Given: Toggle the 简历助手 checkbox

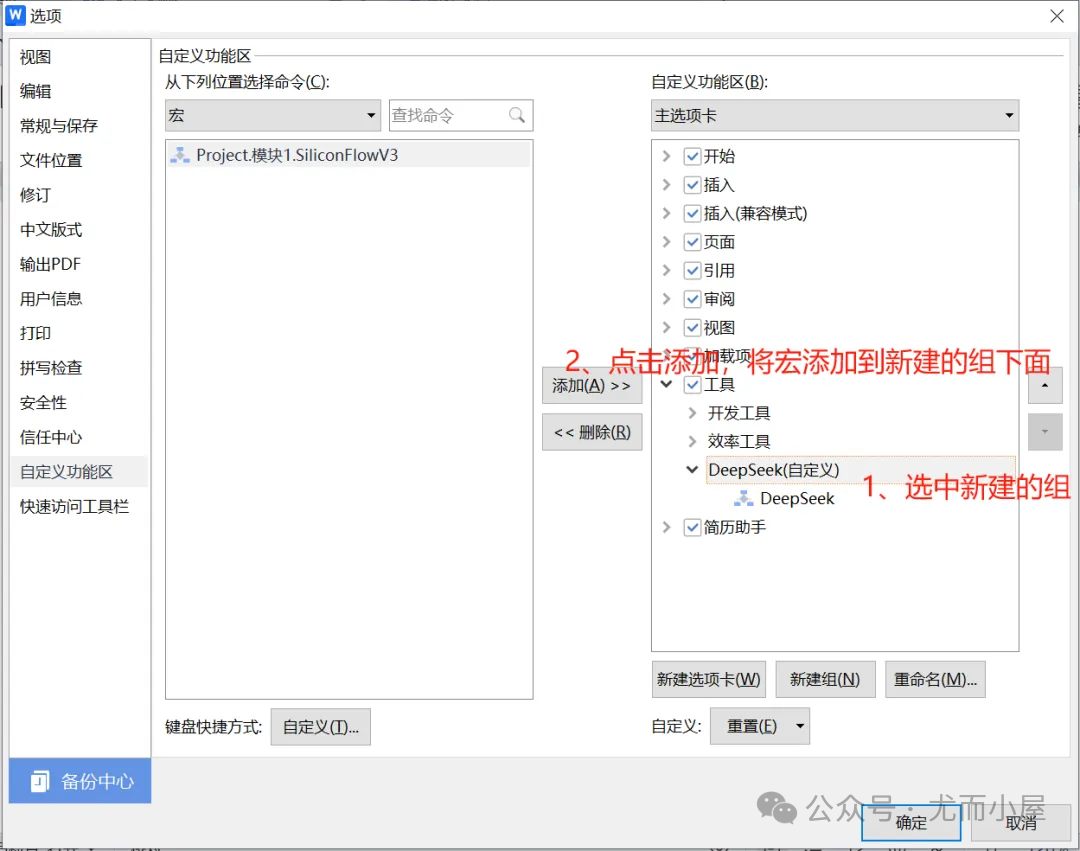Looking at the screenshot, I should click(692, 527).
